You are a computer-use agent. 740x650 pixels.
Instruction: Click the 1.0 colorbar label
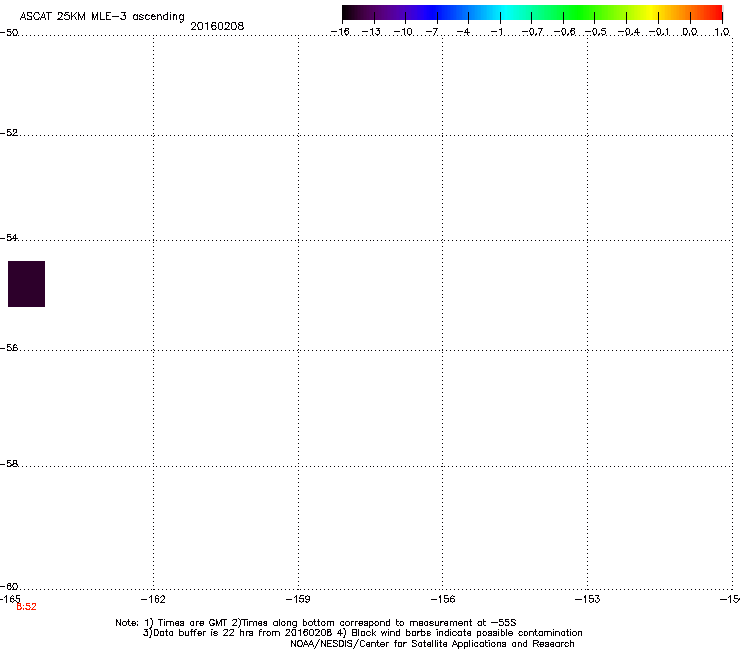point(722,32)
